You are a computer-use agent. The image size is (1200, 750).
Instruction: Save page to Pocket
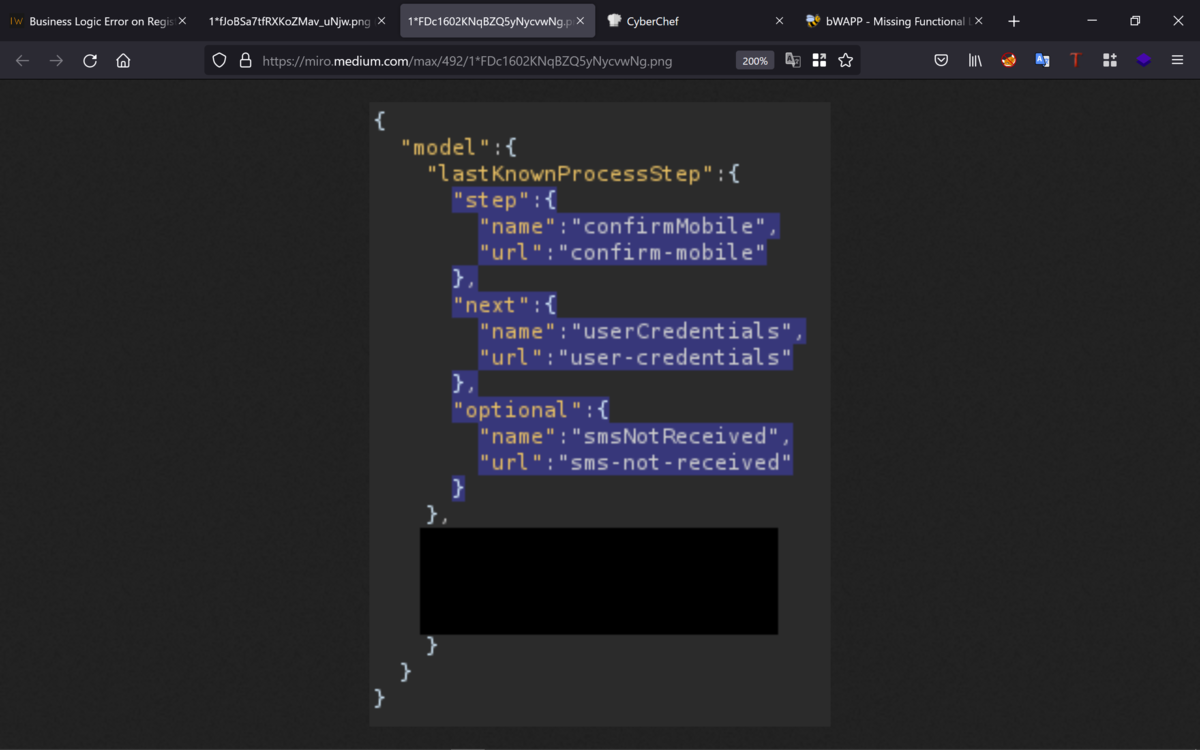[941, 61]
